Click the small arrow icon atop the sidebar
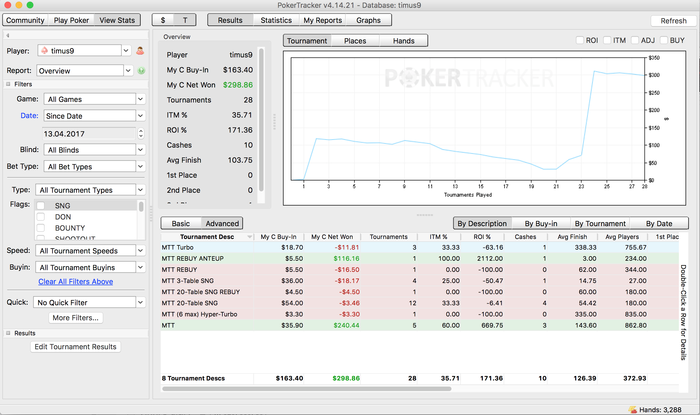 (x=8, y=35)
